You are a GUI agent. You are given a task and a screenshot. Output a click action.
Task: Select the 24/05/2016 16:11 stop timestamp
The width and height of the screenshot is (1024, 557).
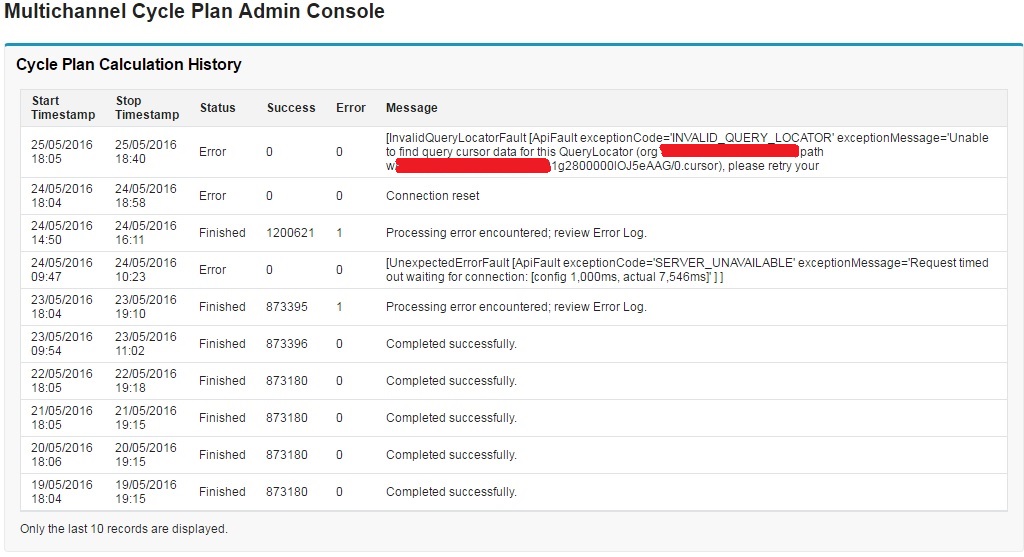click(145, 233)
